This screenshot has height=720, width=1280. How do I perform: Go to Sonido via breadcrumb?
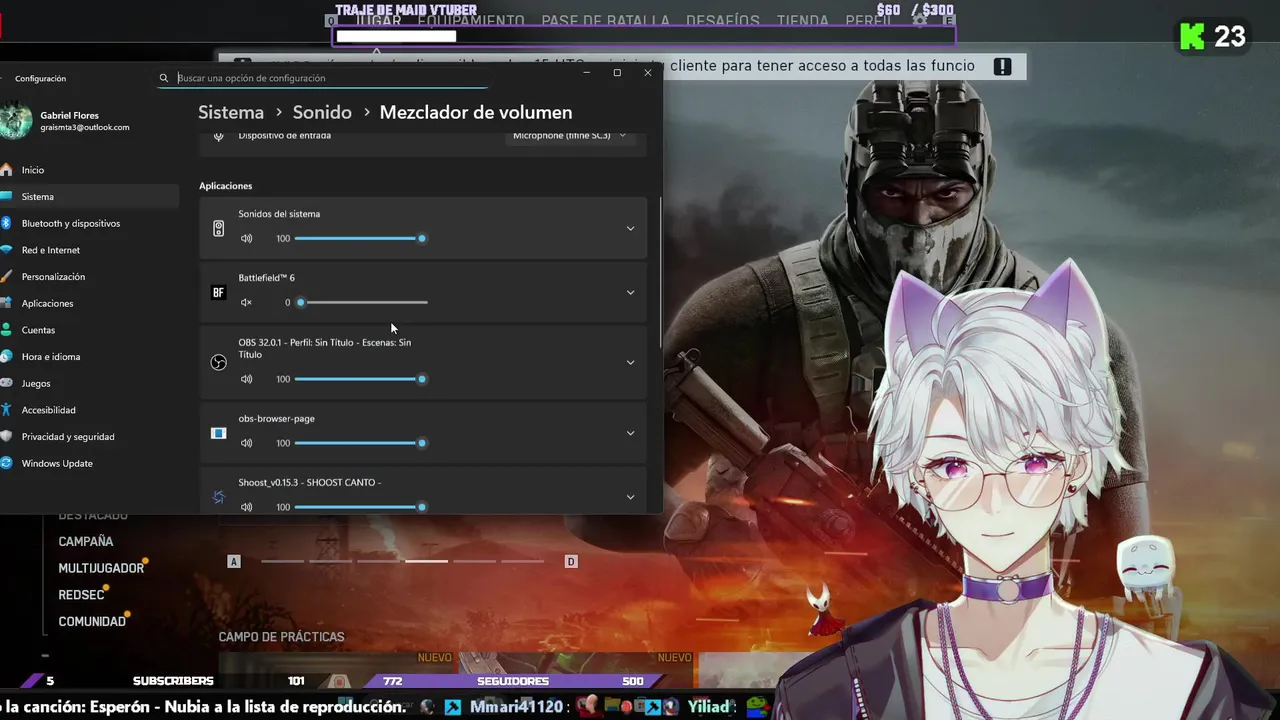point(322,113)
